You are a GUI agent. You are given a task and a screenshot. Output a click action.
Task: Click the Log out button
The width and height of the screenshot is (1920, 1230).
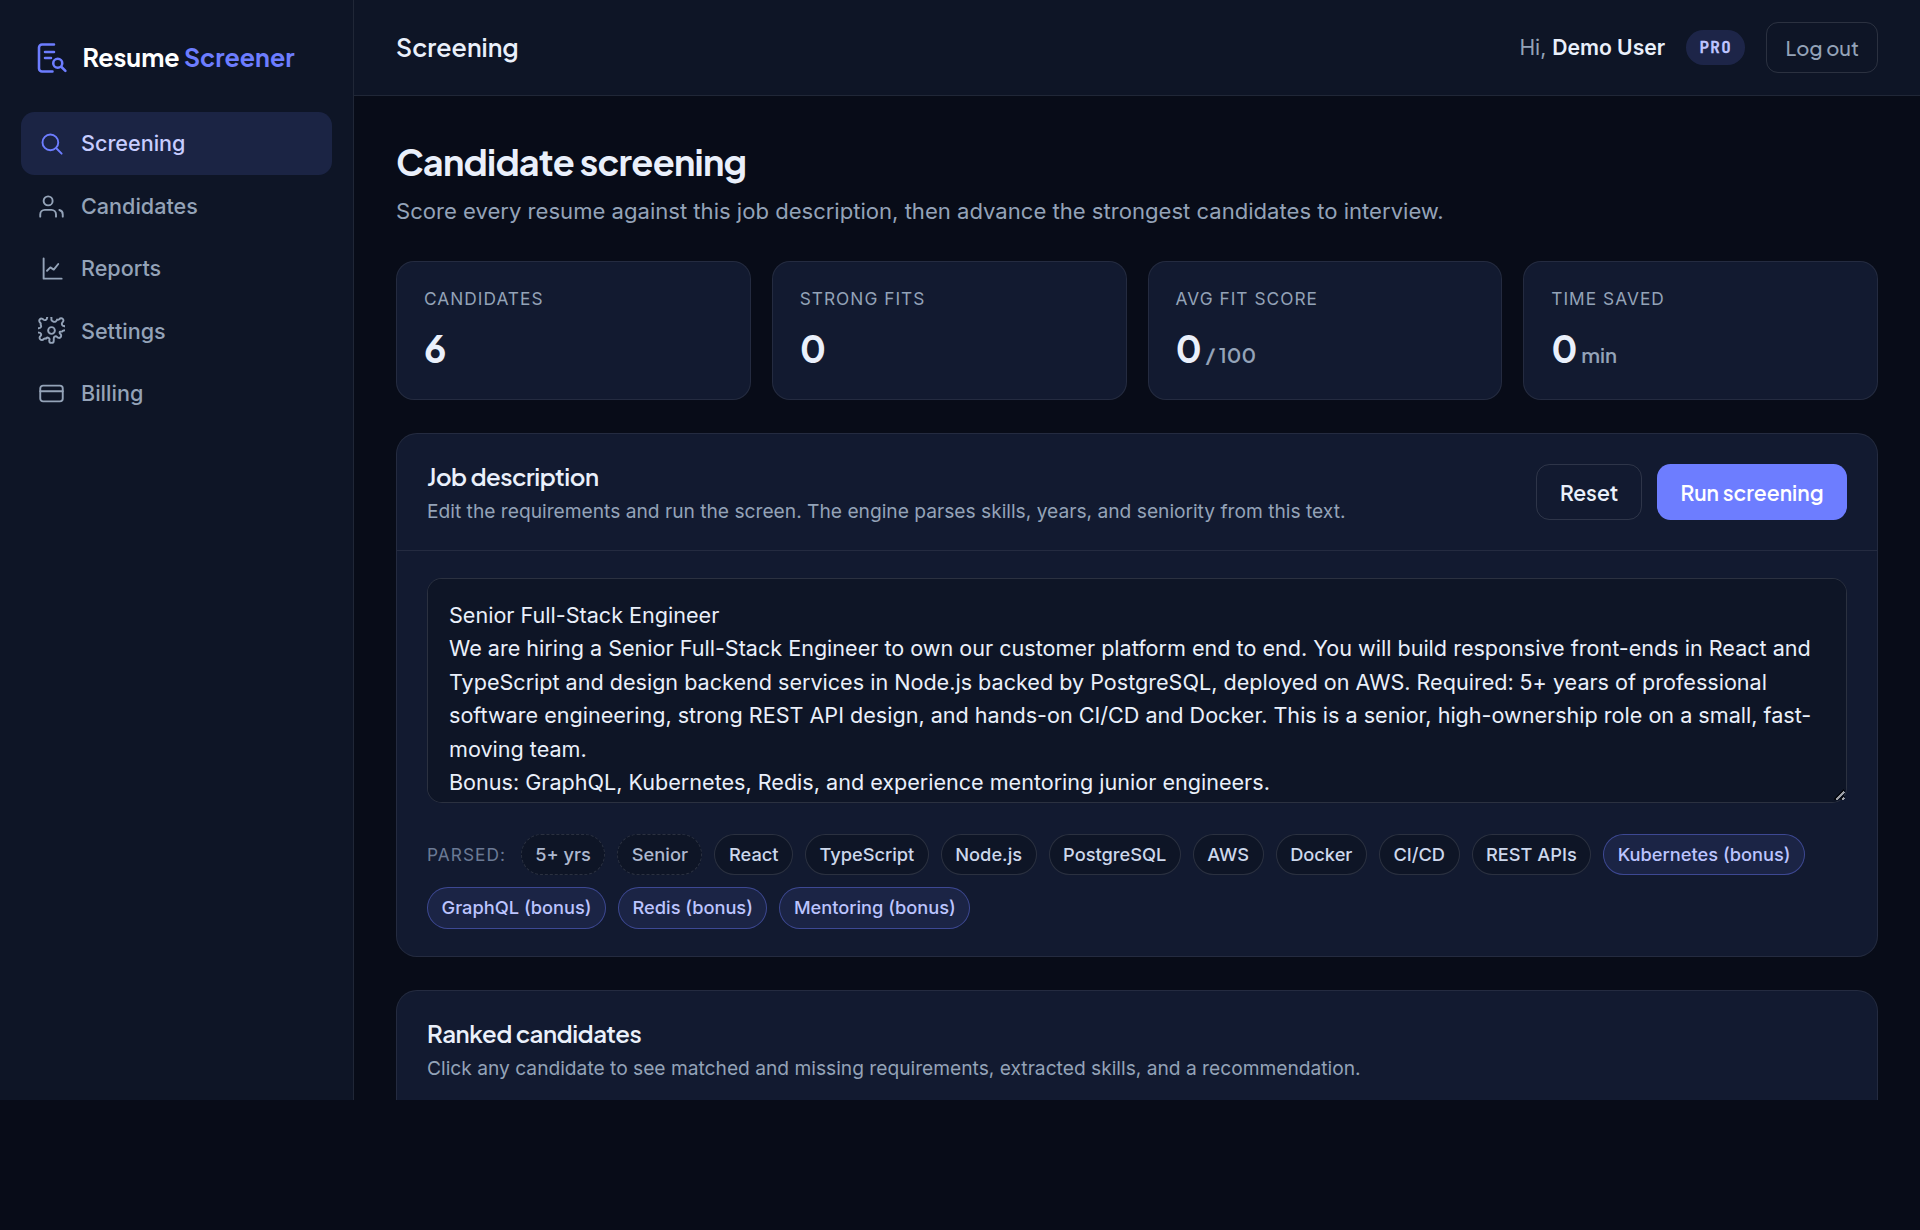1821,48
